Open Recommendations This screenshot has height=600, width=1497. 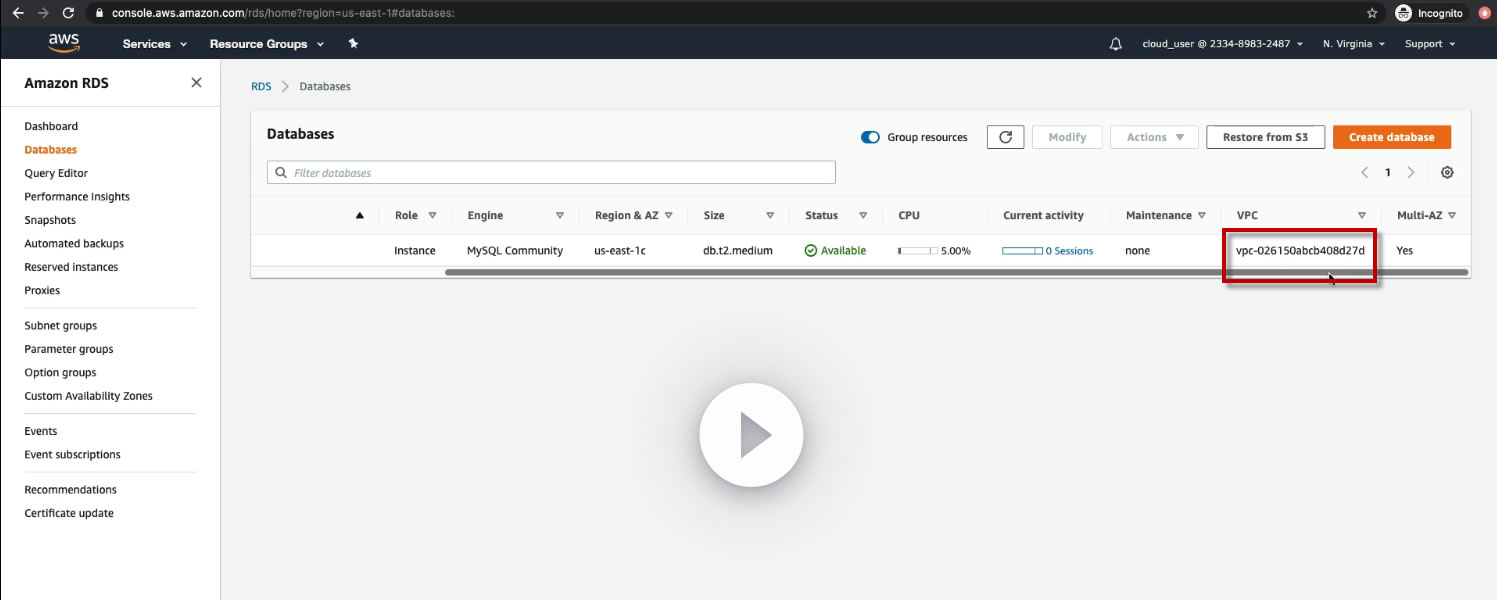point(70,490)
